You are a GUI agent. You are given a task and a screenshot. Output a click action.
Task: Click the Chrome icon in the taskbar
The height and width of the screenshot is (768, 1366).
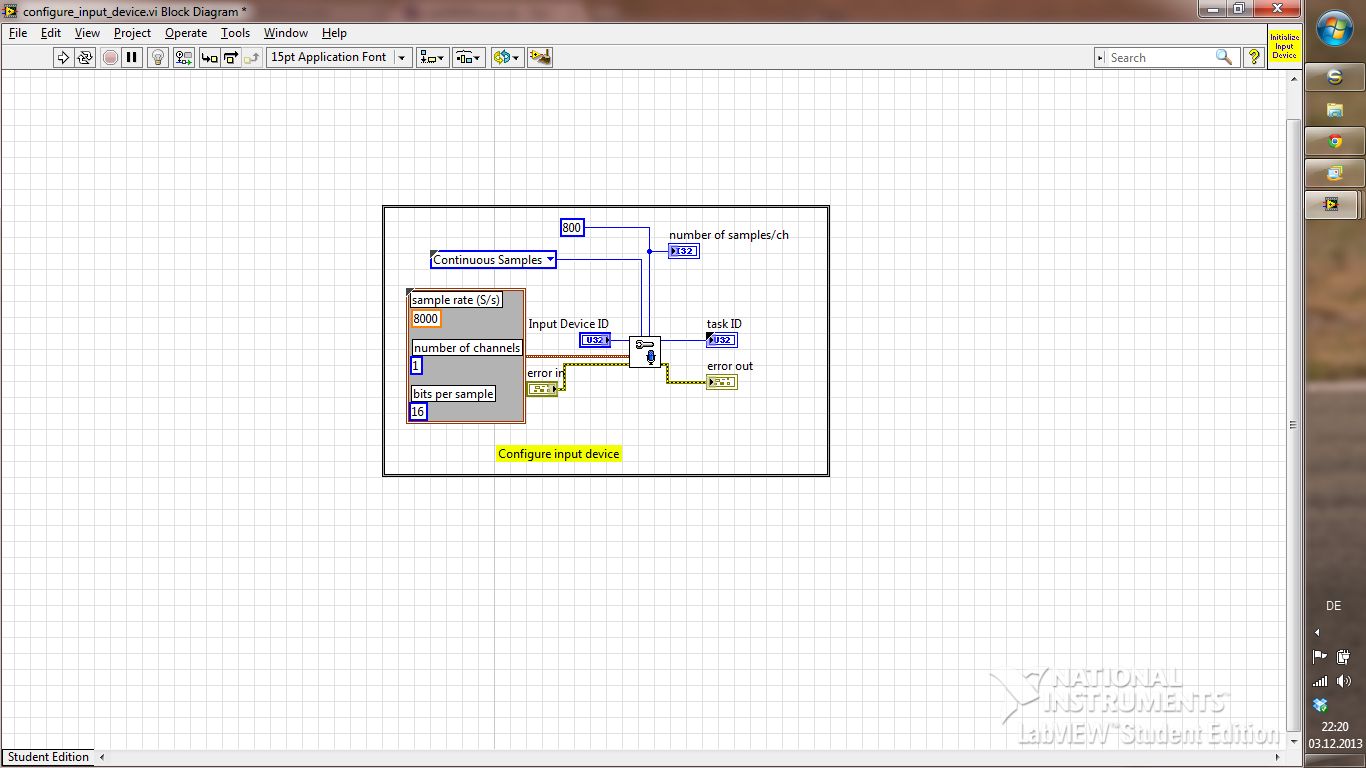(1334, 142)
